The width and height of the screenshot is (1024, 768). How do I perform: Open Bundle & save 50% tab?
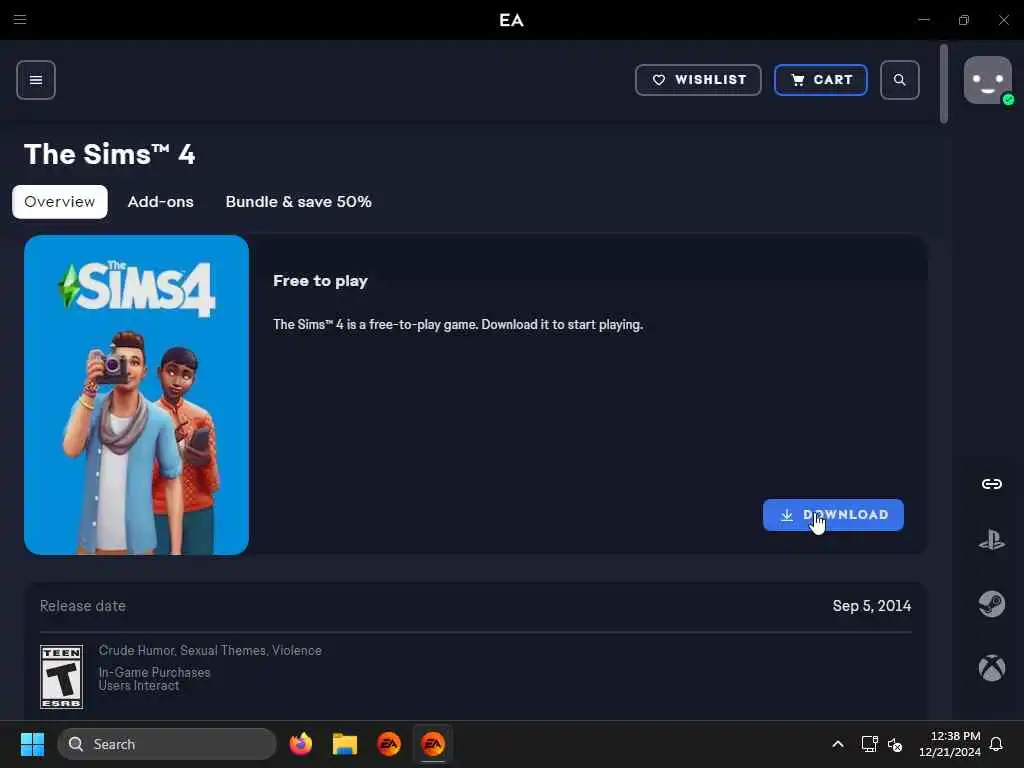[298, 202]
